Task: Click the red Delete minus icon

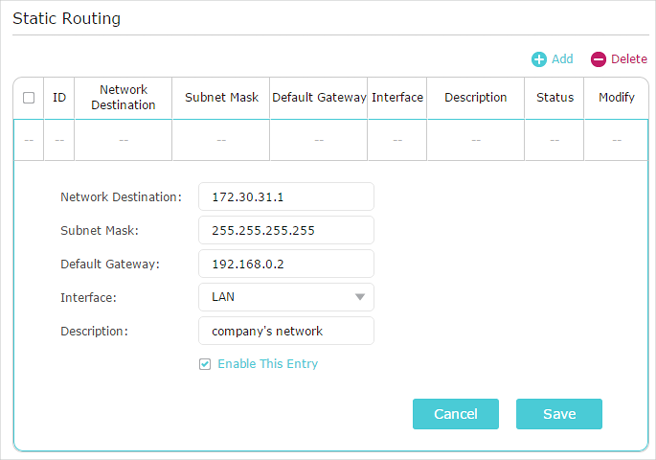Action: (x=599, y=59)
